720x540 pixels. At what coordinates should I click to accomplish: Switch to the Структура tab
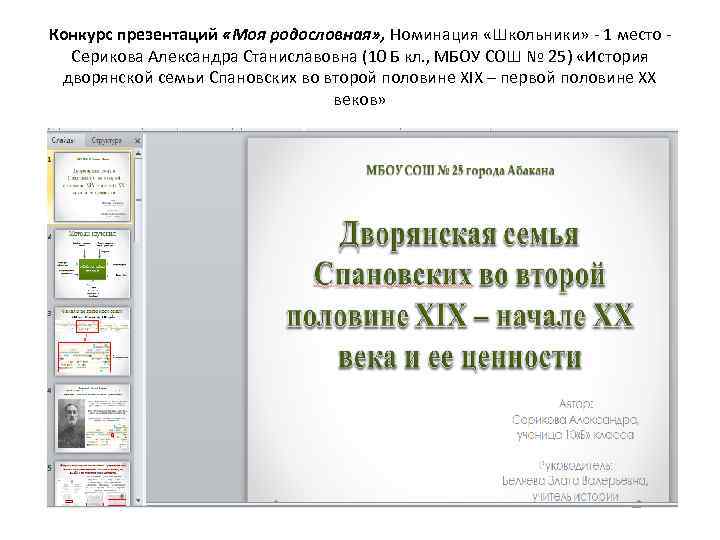[106, 141]
